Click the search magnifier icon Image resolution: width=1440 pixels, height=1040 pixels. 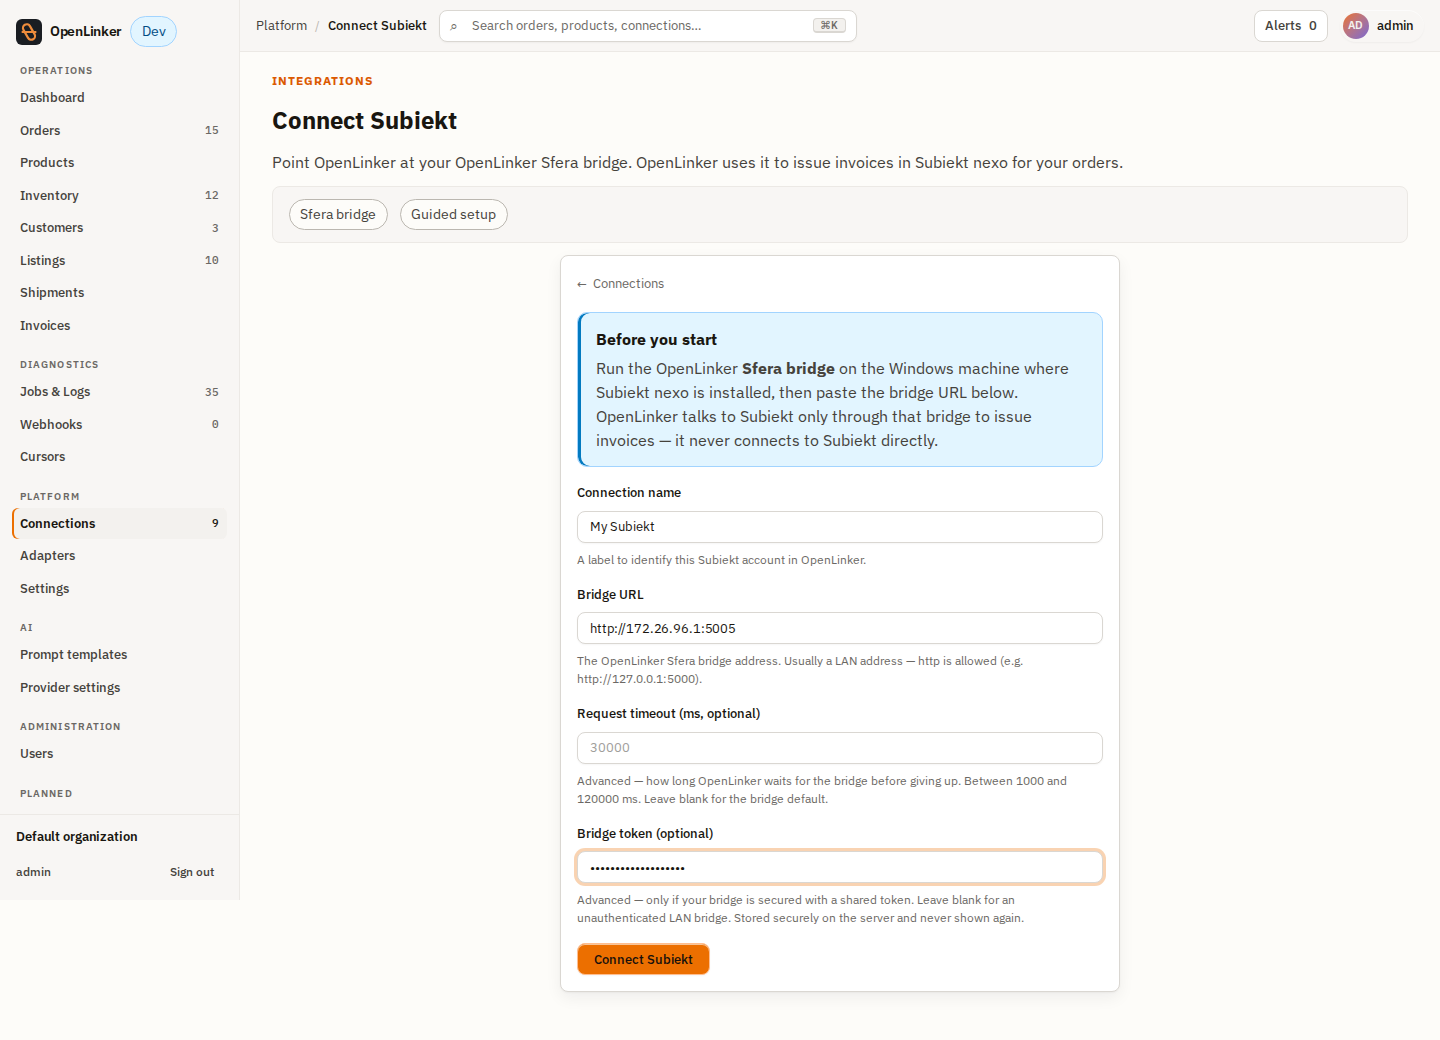[454, 26]
